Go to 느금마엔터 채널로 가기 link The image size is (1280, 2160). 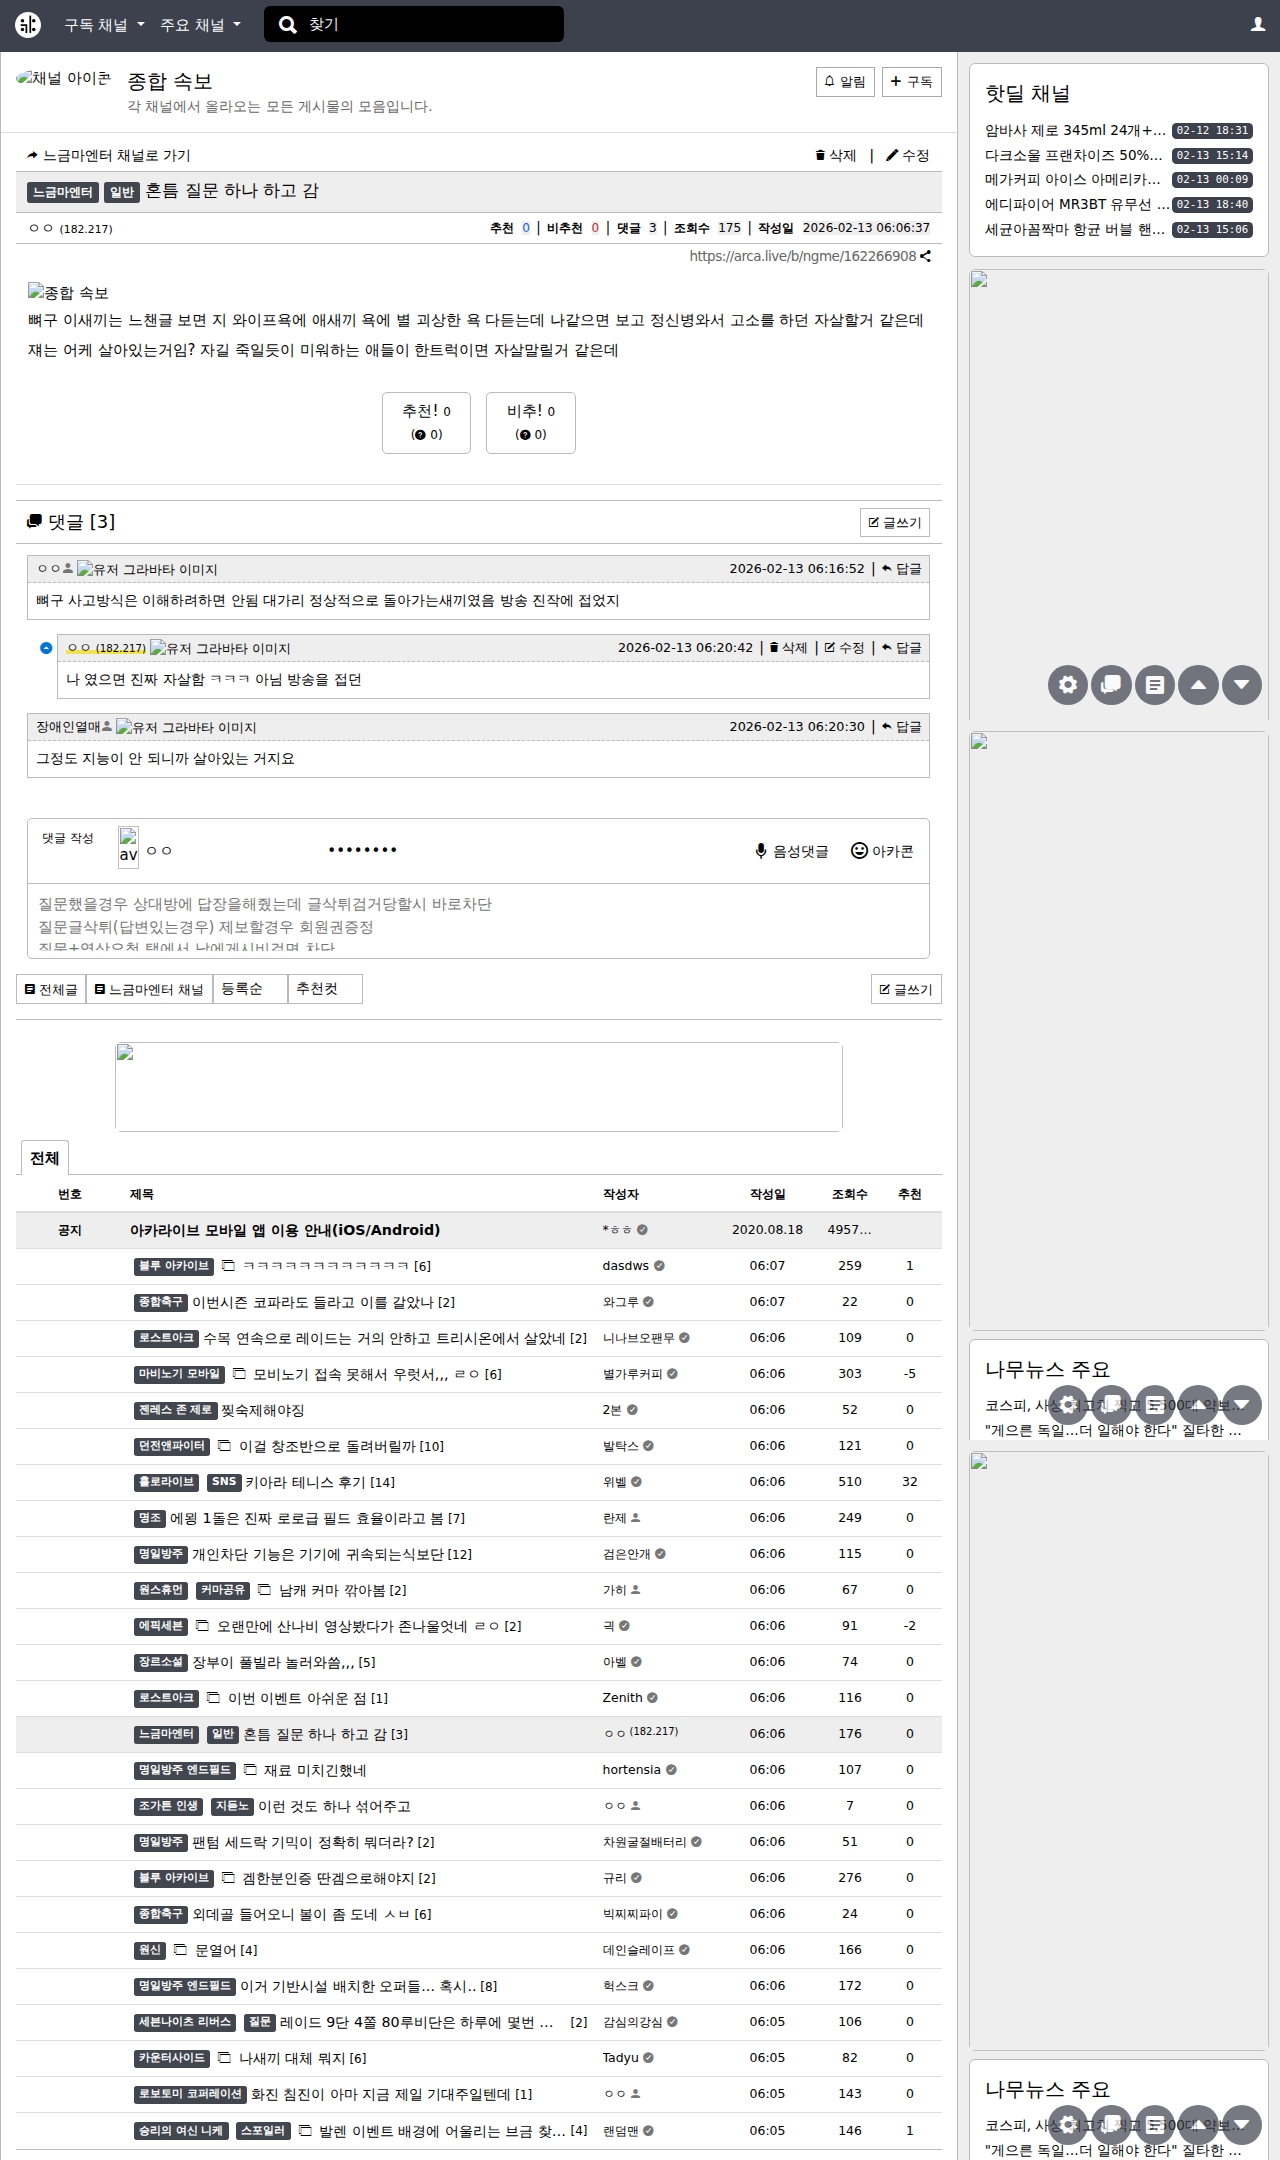click(x=109, y=155)
